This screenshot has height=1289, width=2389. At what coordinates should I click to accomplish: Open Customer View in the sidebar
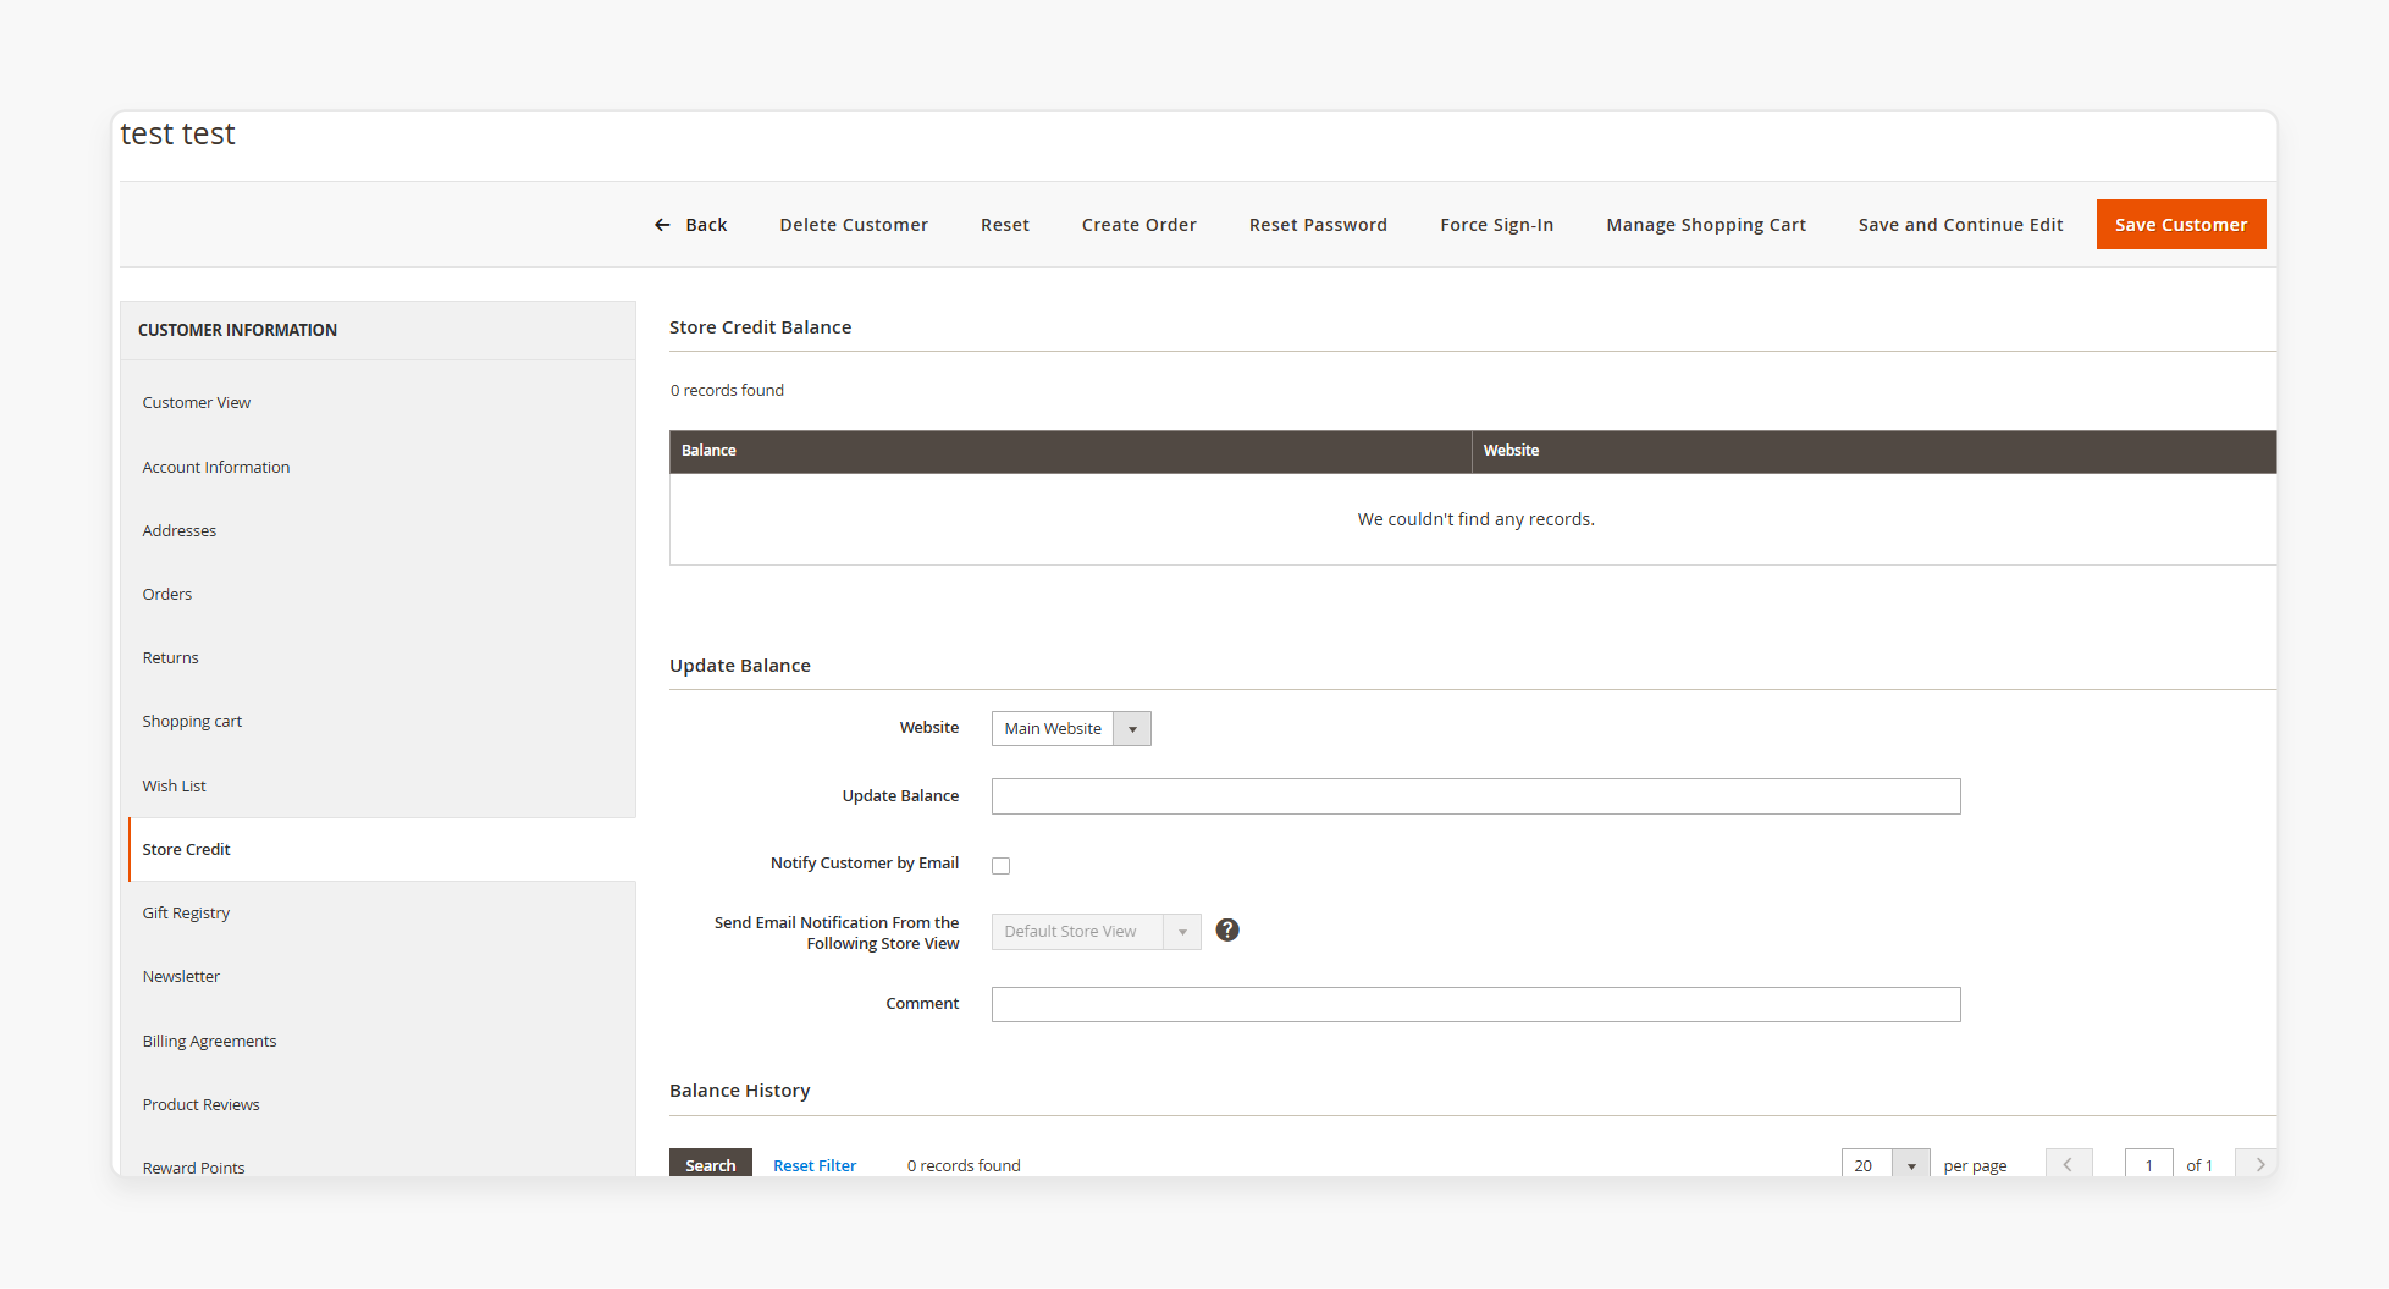click(x=196, y=402)
